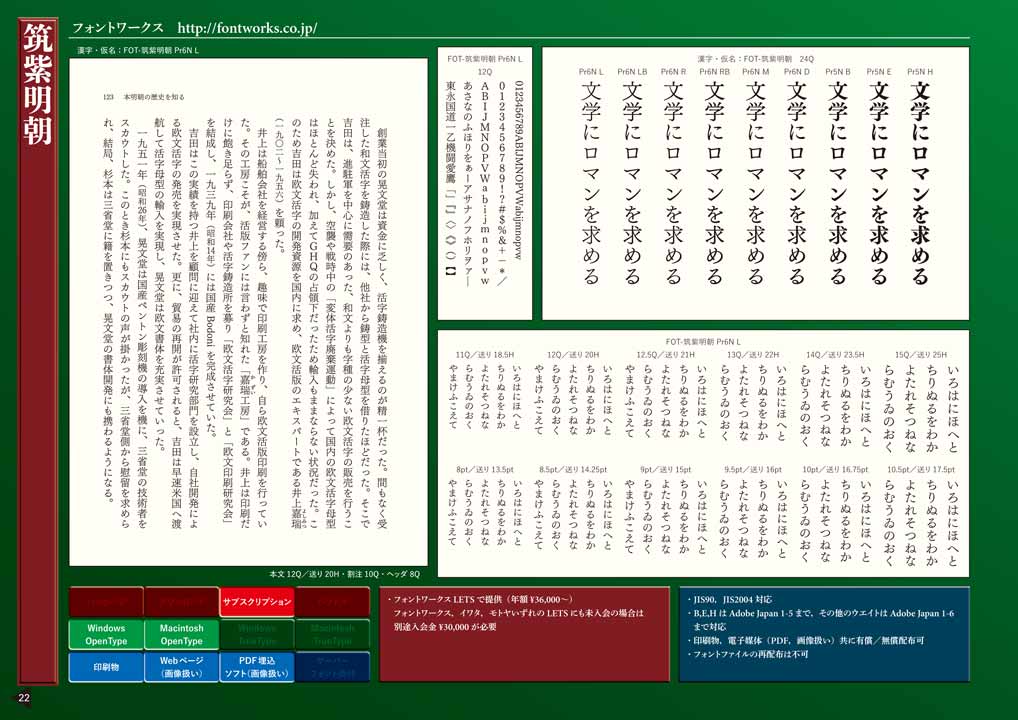The image size is (1018, 720).
Task: Select the Pr5N H weight label
Action: [920, 71]
